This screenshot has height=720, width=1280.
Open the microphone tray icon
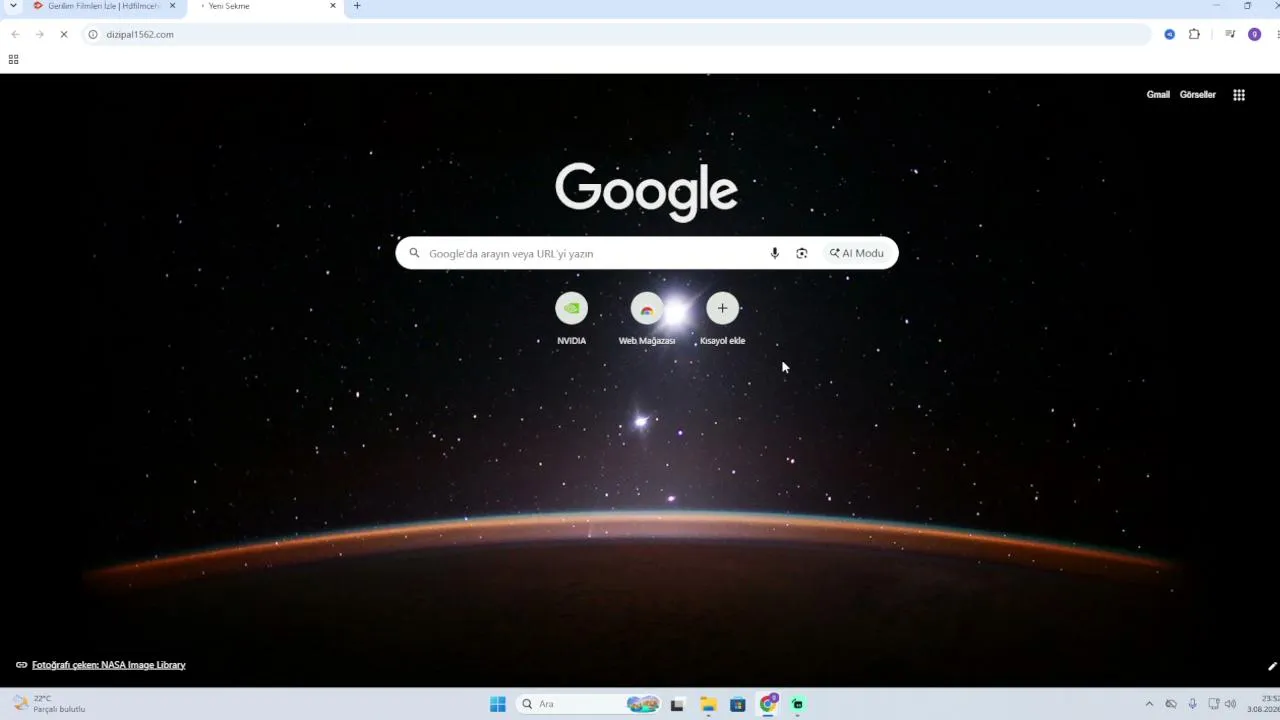coord(1192,704)
